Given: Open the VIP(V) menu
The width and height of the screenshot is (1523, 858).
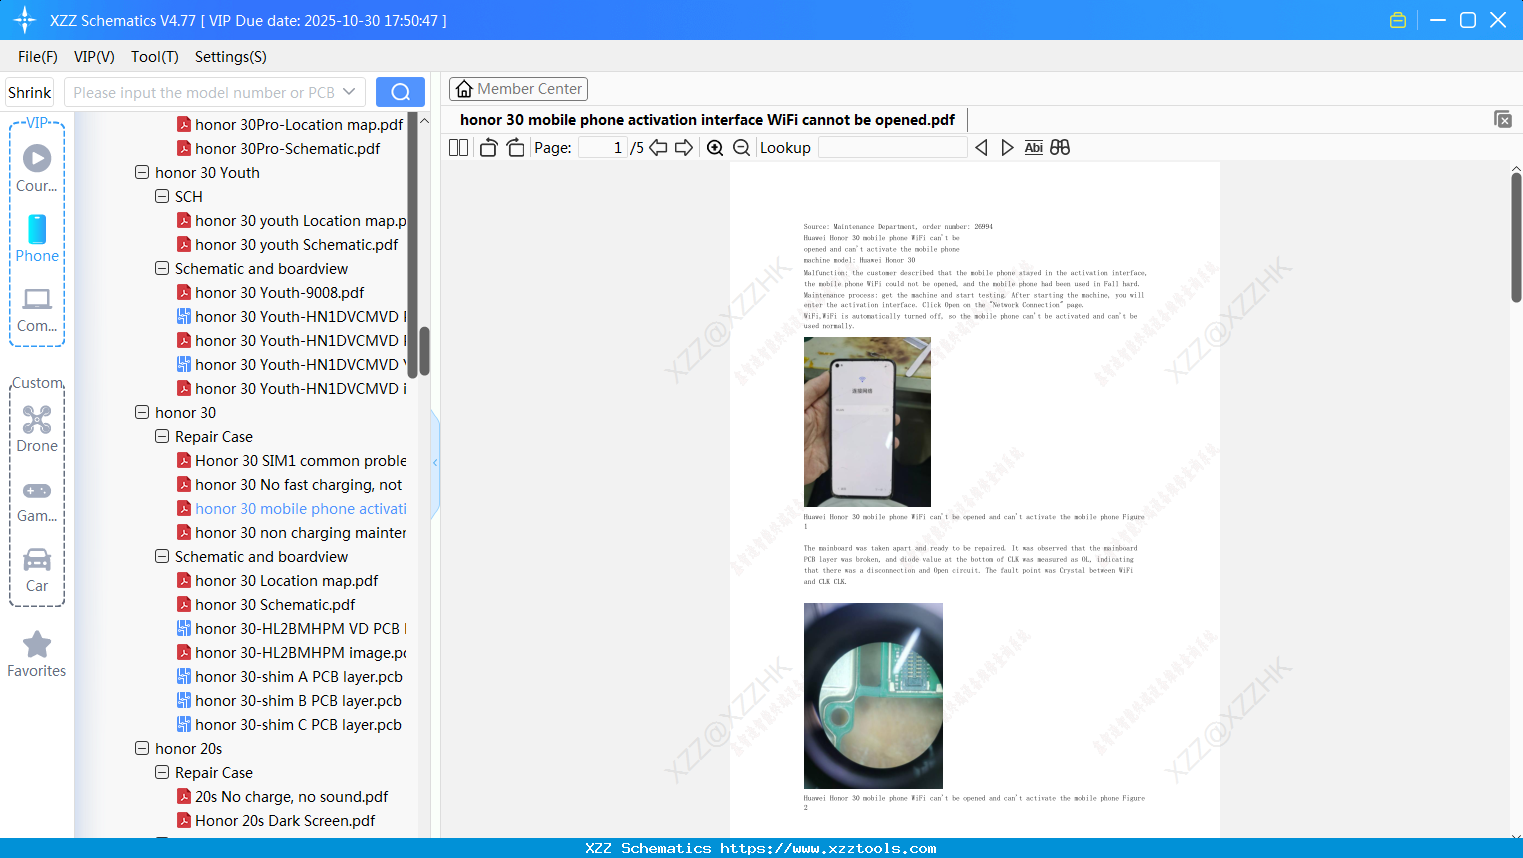Looking at the screenshot, I should coord(94,57).
